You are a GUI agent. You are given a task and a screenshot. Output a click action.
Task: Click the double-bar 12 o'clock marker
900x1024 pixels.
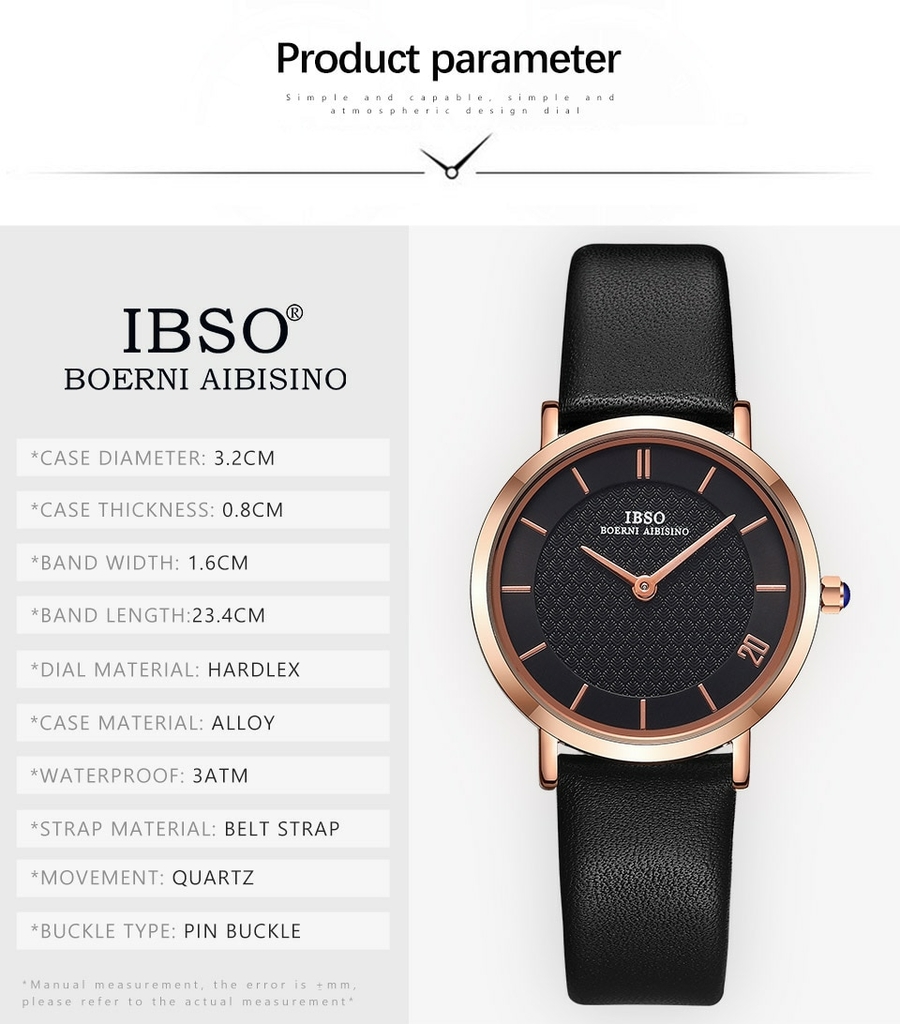[x=643, y=463]
